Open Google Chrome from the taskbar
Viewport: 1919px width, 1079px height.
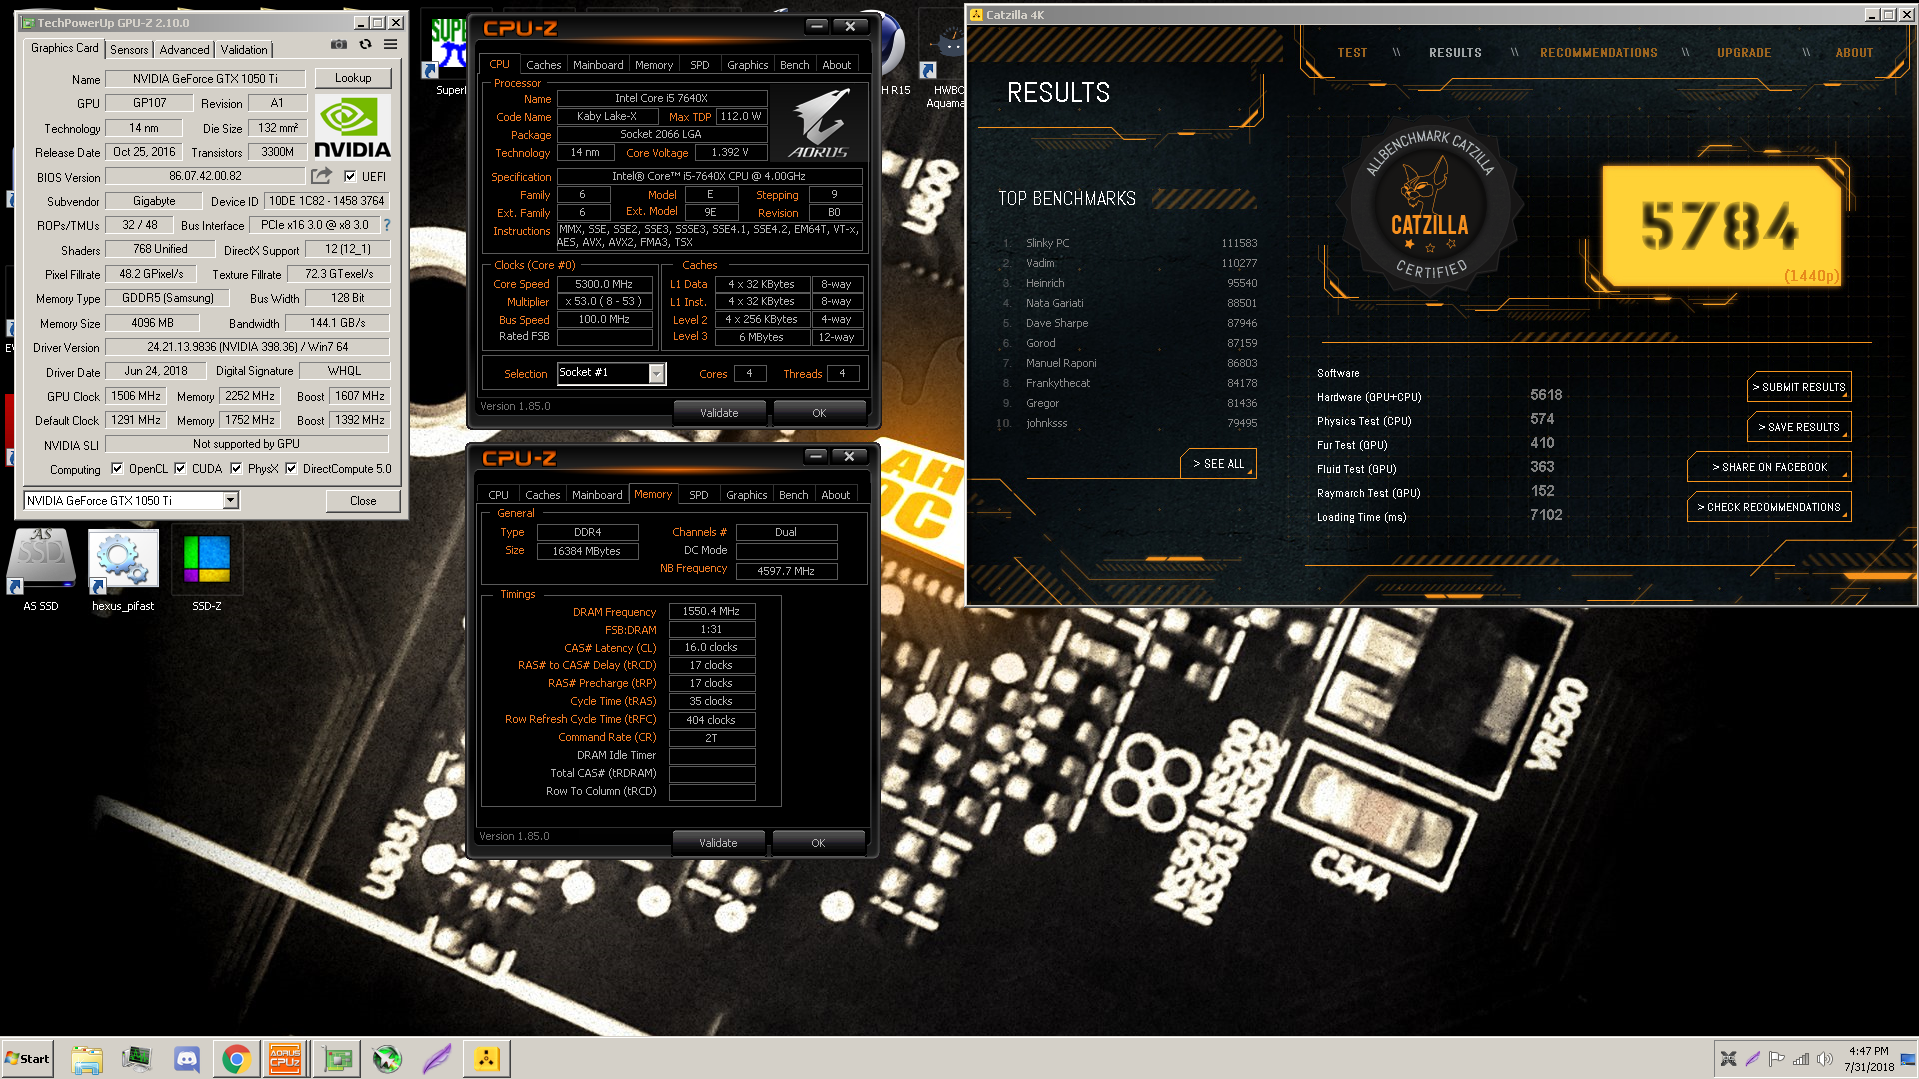click(236, 1059)
